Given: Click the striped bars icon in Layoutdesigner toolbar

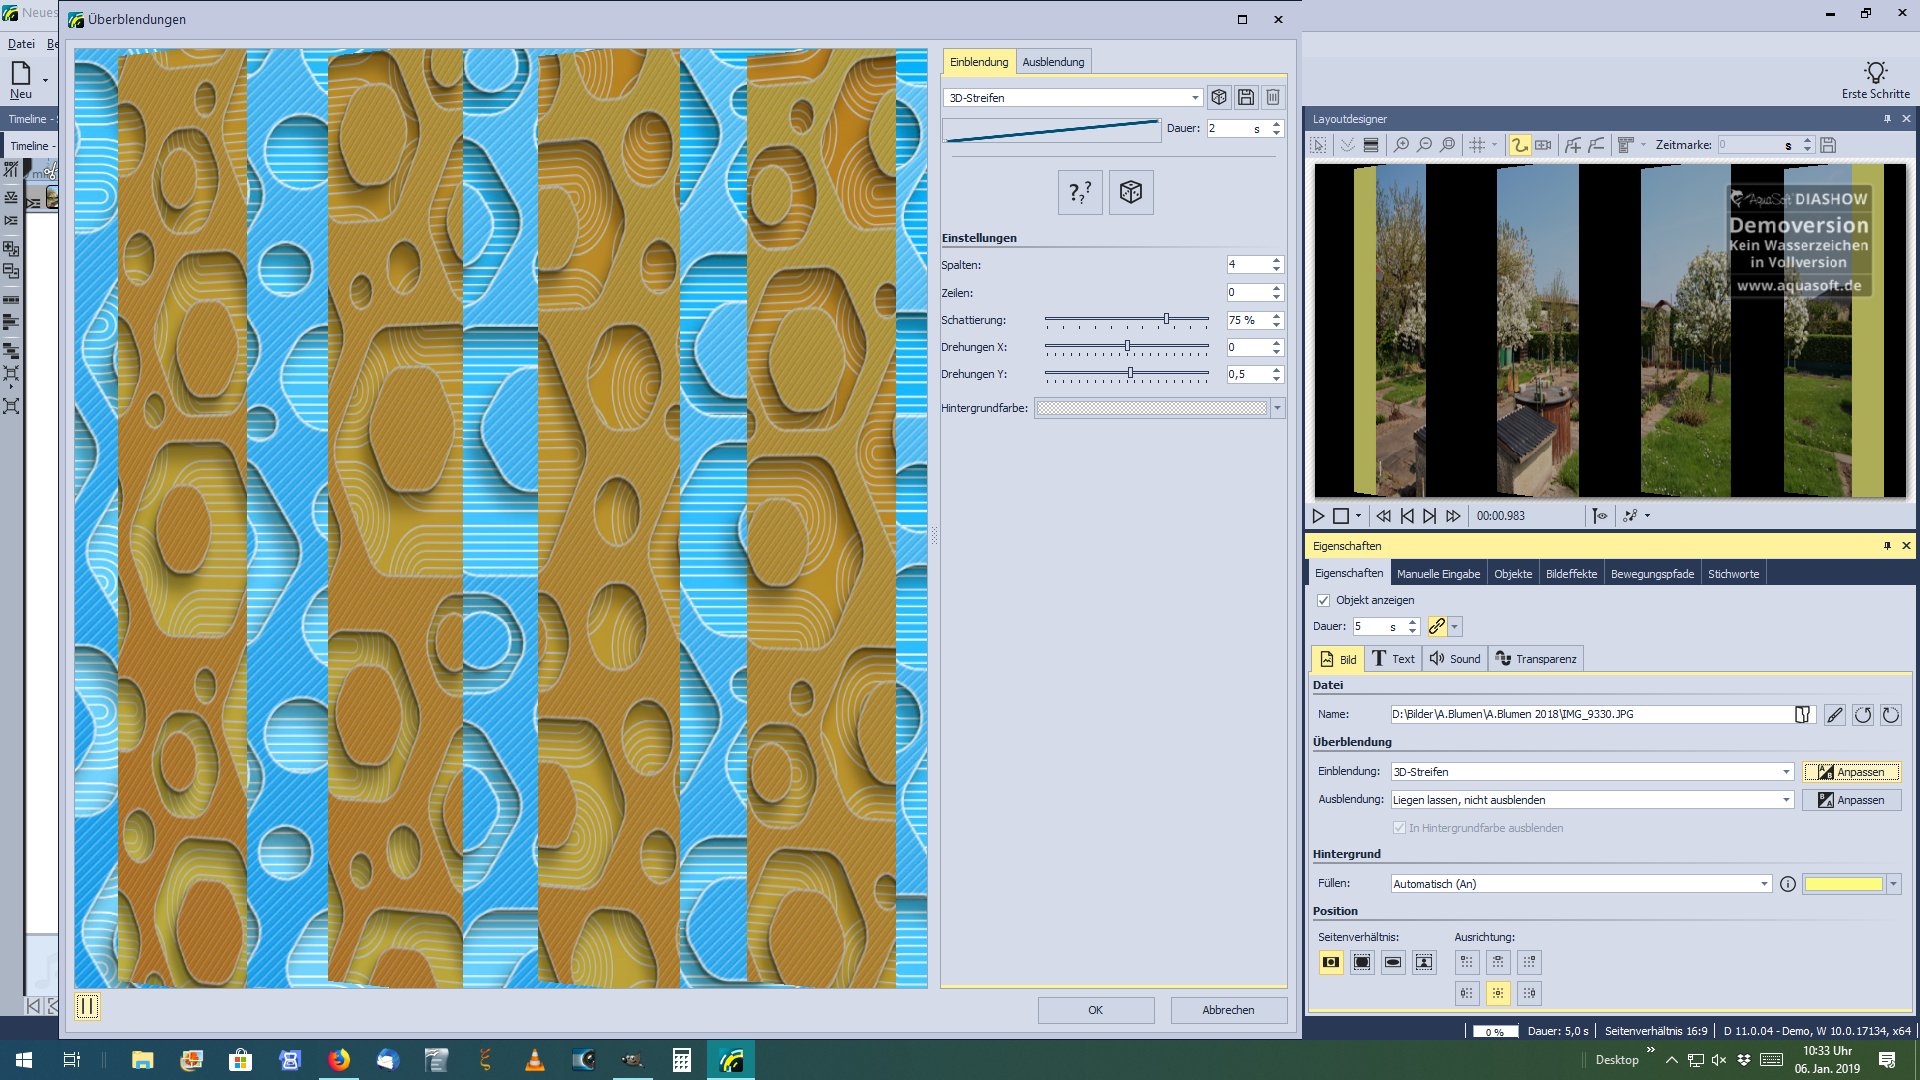Looking at the screenshot, I should [x=1371, y=145].
